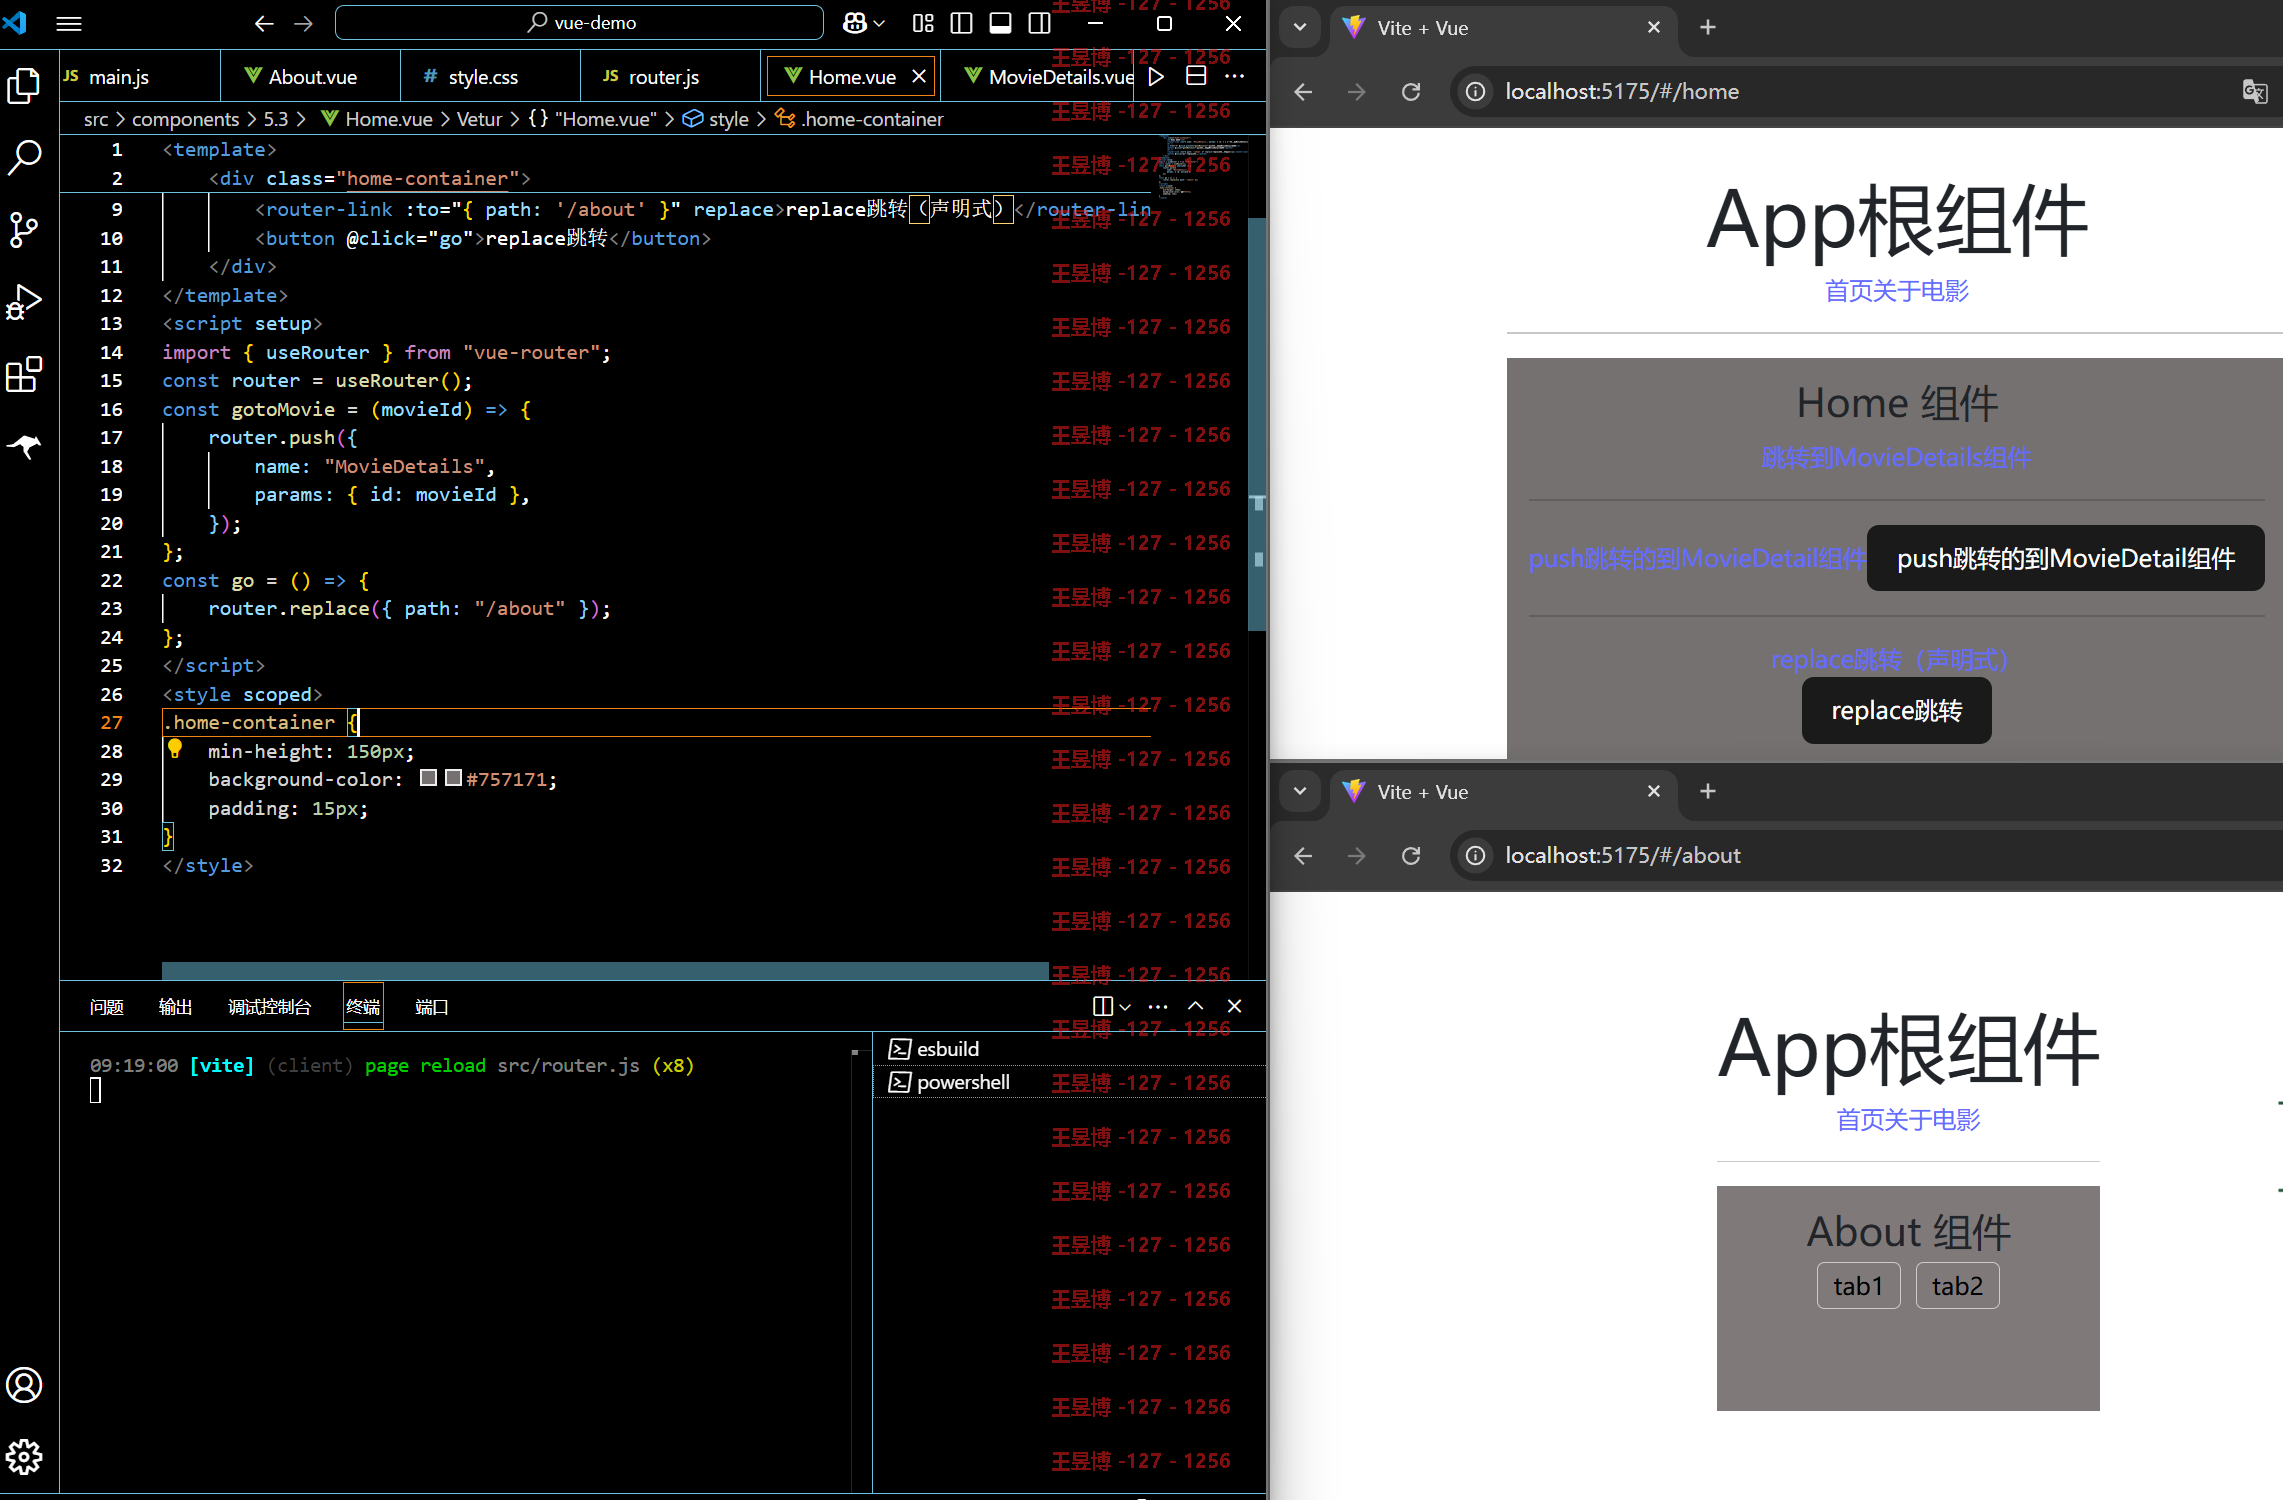Open terminal panel more actions ellipsis
The image size is (2283, 1500).
[x=1158, y=1006]
